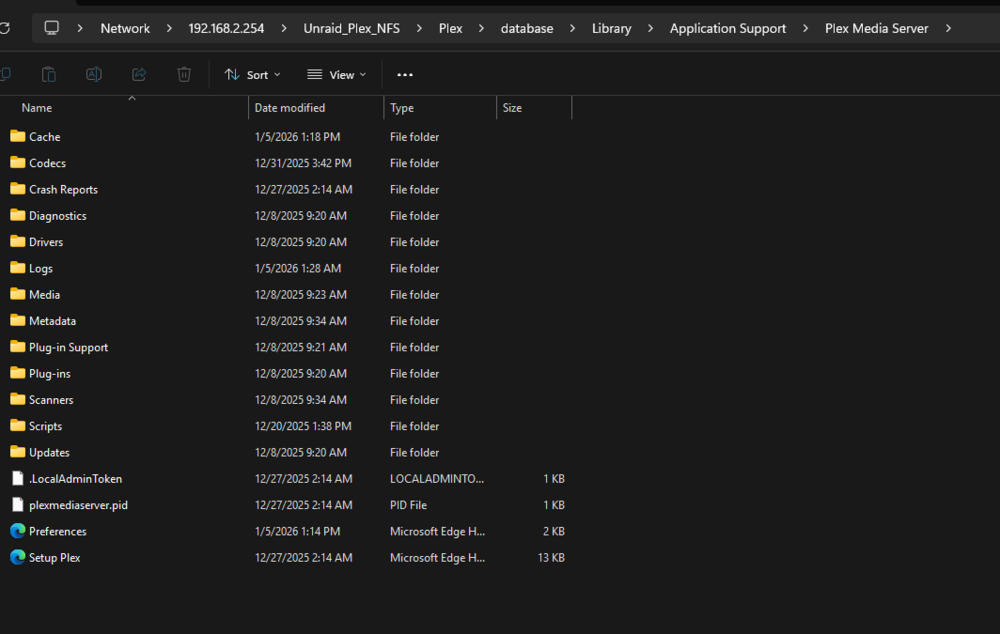Expand the chevron after 192.168.2.254

click(x=284, y=28)
